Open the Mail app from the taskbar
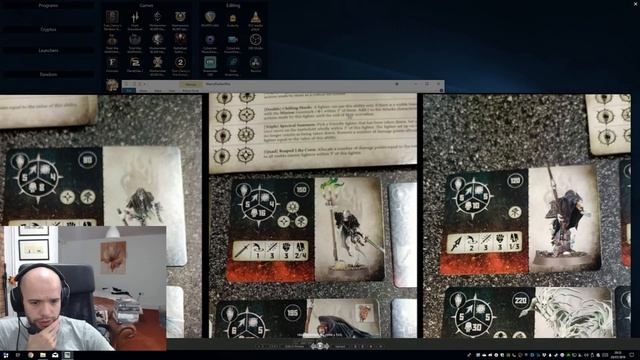The image size is (640, 360). pos(55,355)
